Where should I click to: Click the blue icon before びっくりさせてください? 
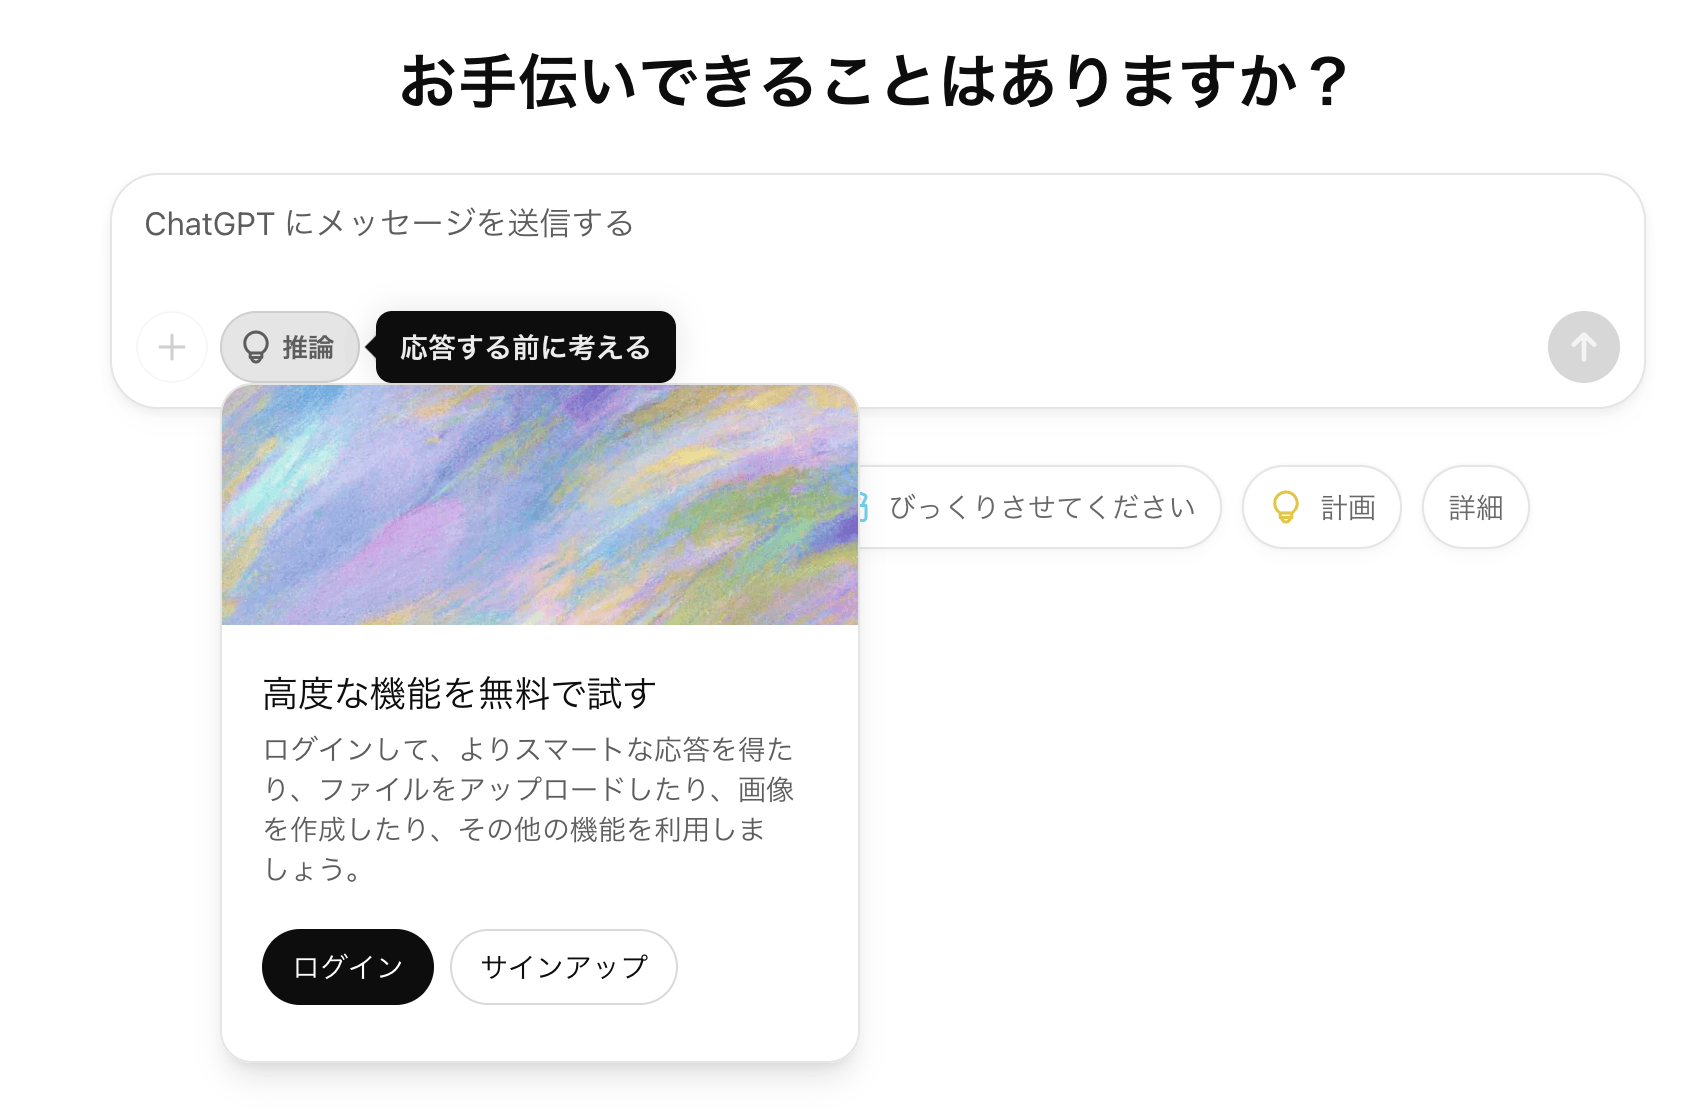[x=863, y=507]
